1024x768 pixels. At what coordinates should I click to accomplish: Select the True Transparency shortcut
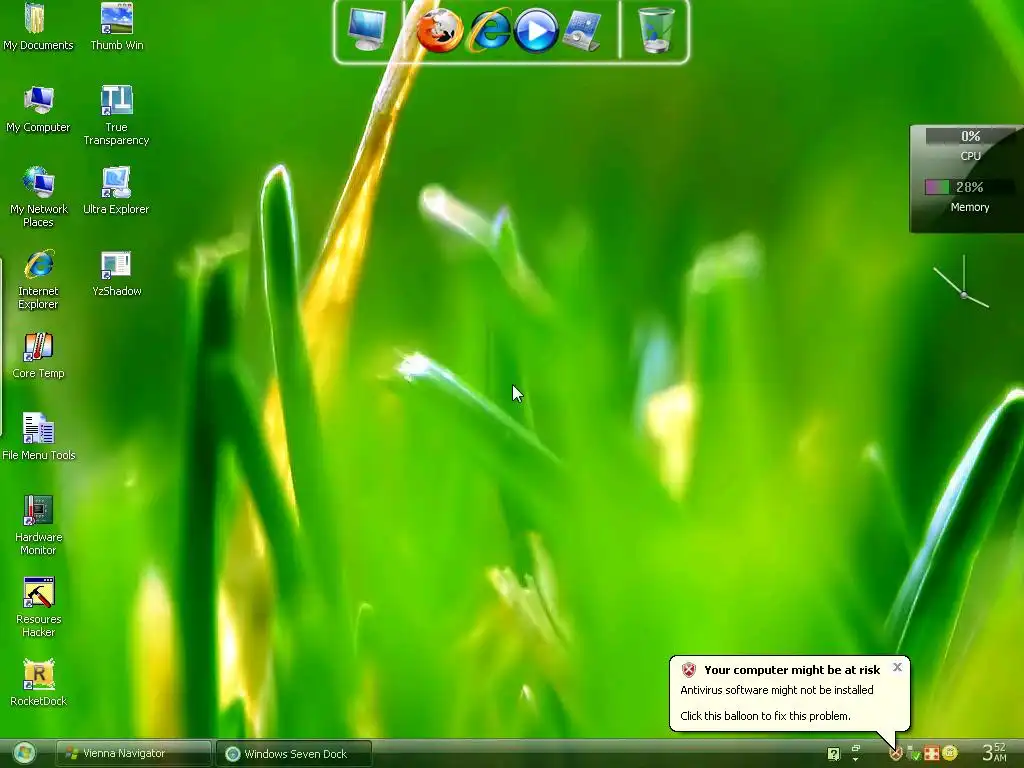(x=116, y=116)
